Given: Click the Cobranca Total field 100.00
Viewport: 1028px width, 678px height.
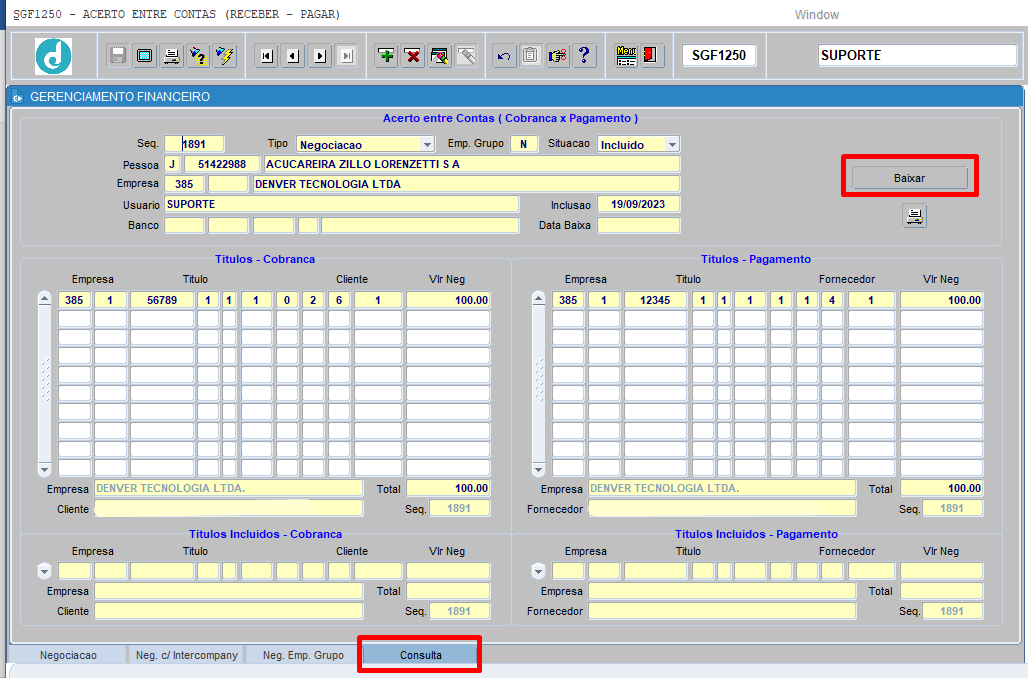Looking at the screenshot, I should click(448, 488).
